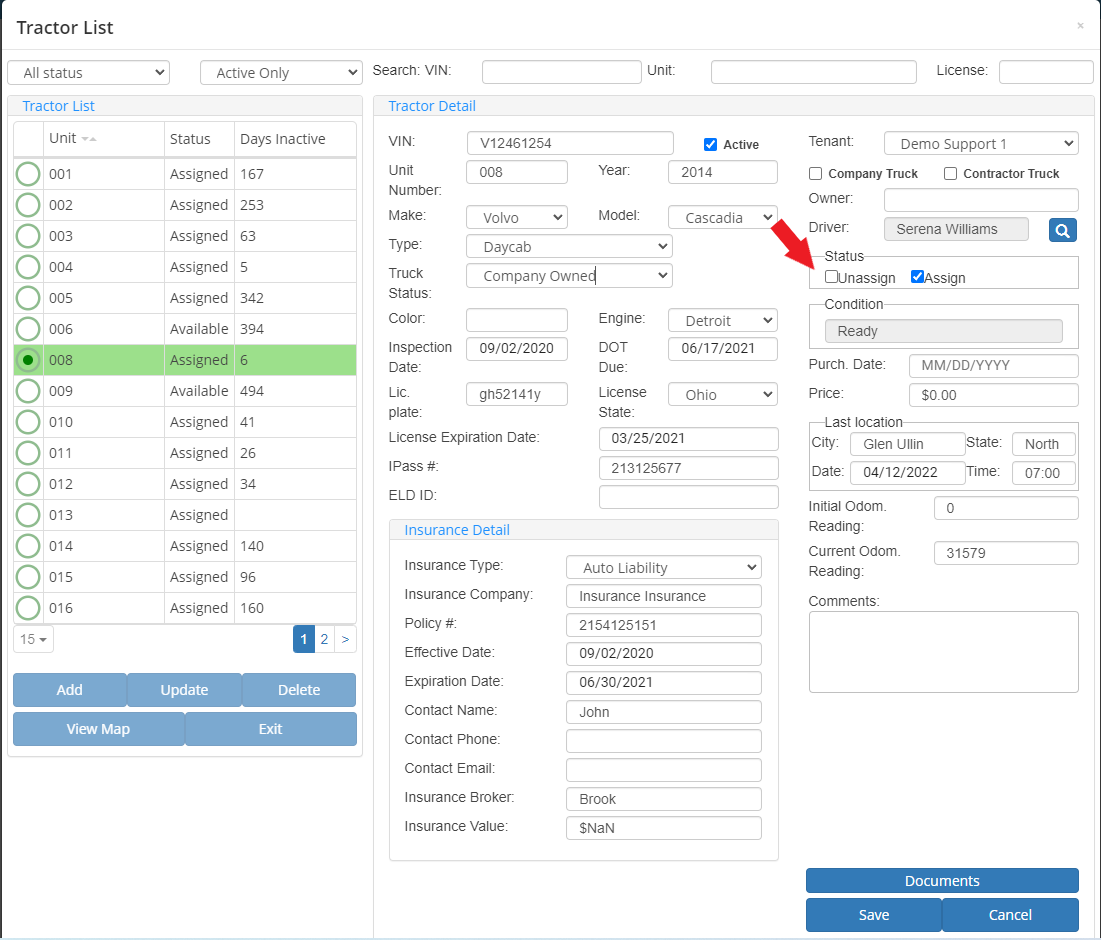The width and height of the screenshot is (1101, 940).
Task: Click the ELD ID input field
Action: 688,496
